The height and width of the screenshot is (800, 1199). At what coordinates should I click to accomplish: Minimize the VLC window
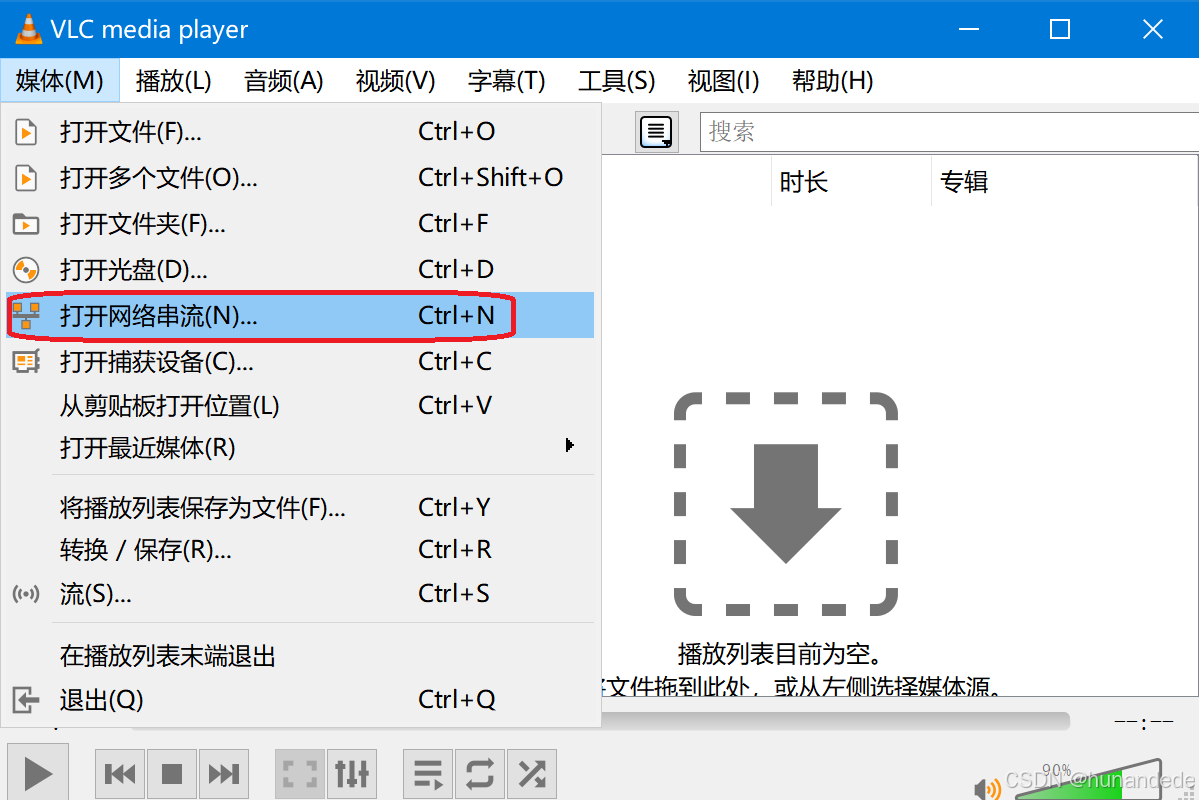tap(969, 29)
